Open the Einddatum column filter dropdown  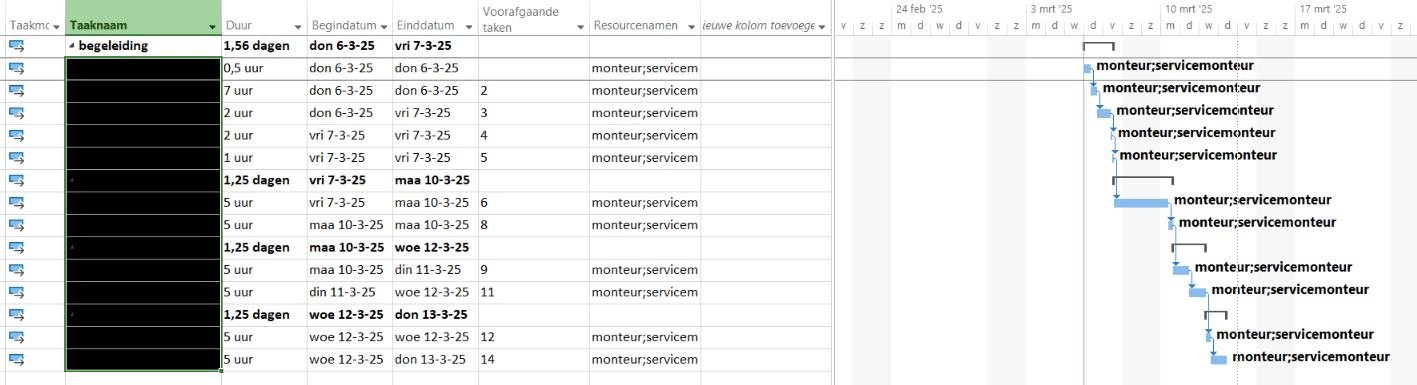[468, 26]
